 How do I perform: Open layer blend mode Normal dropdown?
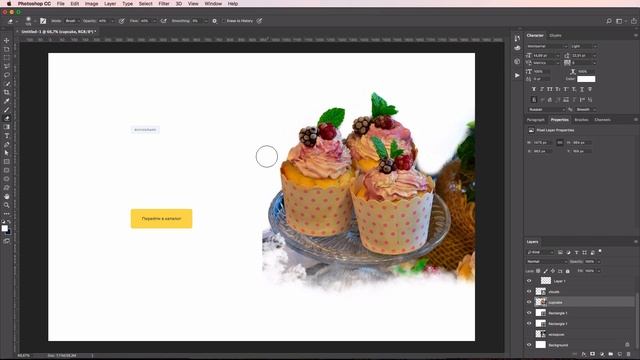click(547, 262)
